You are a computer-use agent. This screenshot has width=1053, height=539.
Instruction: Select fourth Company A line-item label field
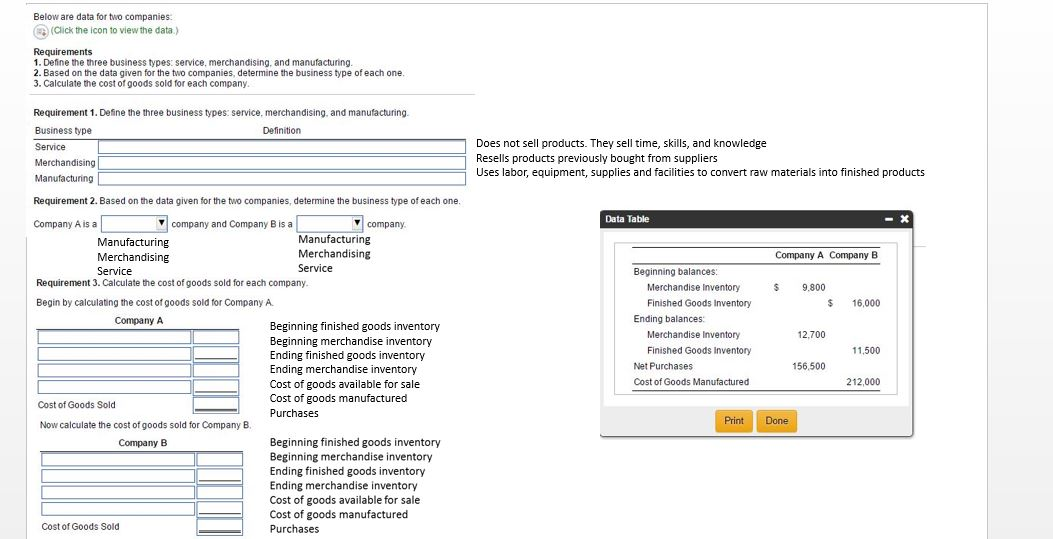click(x=114, y=387)
